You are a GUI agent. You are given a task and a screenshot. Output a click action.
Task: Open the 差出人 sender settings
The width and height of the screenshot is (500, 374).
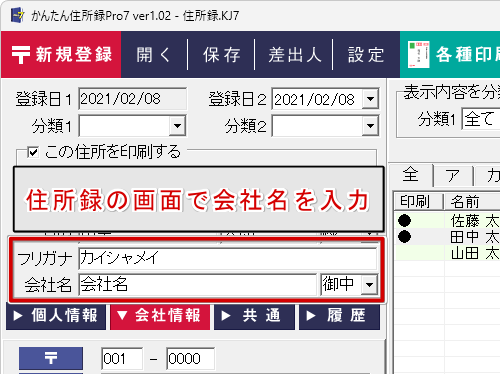tap(294, 55)
